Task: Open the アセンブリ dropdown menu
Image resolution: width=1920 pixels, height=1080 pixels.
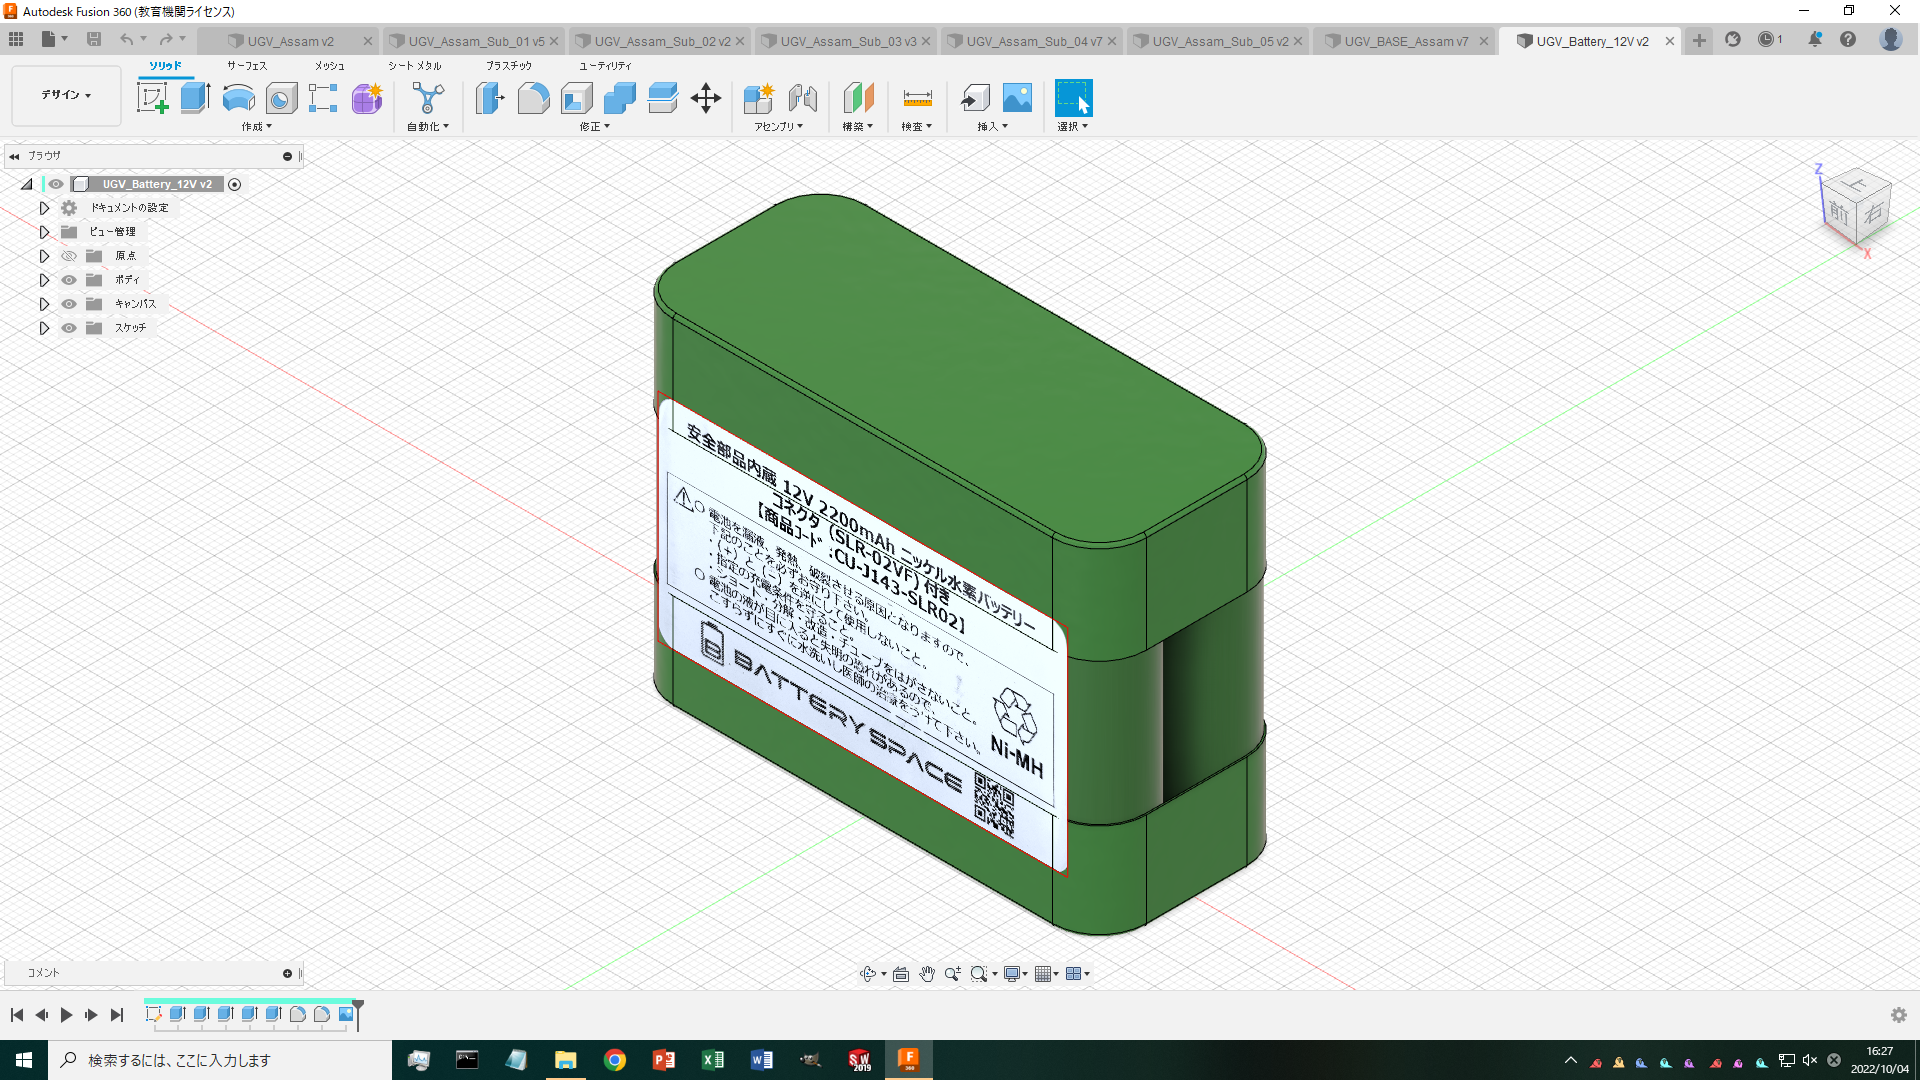Action: click(778, 127)
